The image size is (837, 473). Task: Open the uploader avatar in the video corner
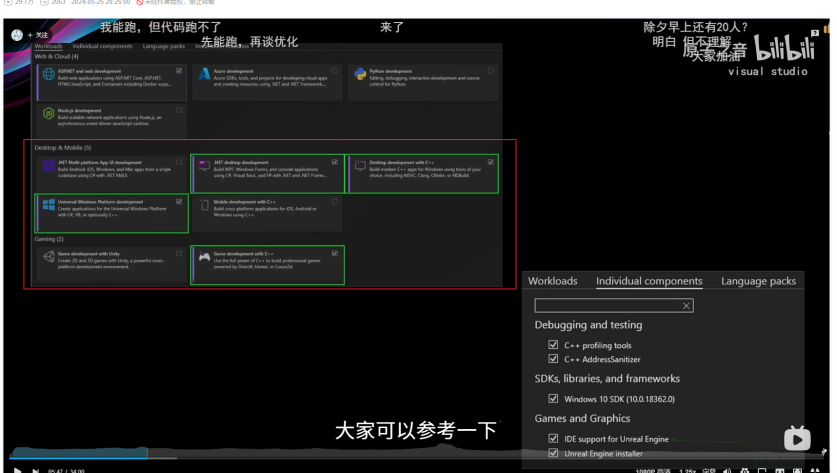(x=17, y=35)
